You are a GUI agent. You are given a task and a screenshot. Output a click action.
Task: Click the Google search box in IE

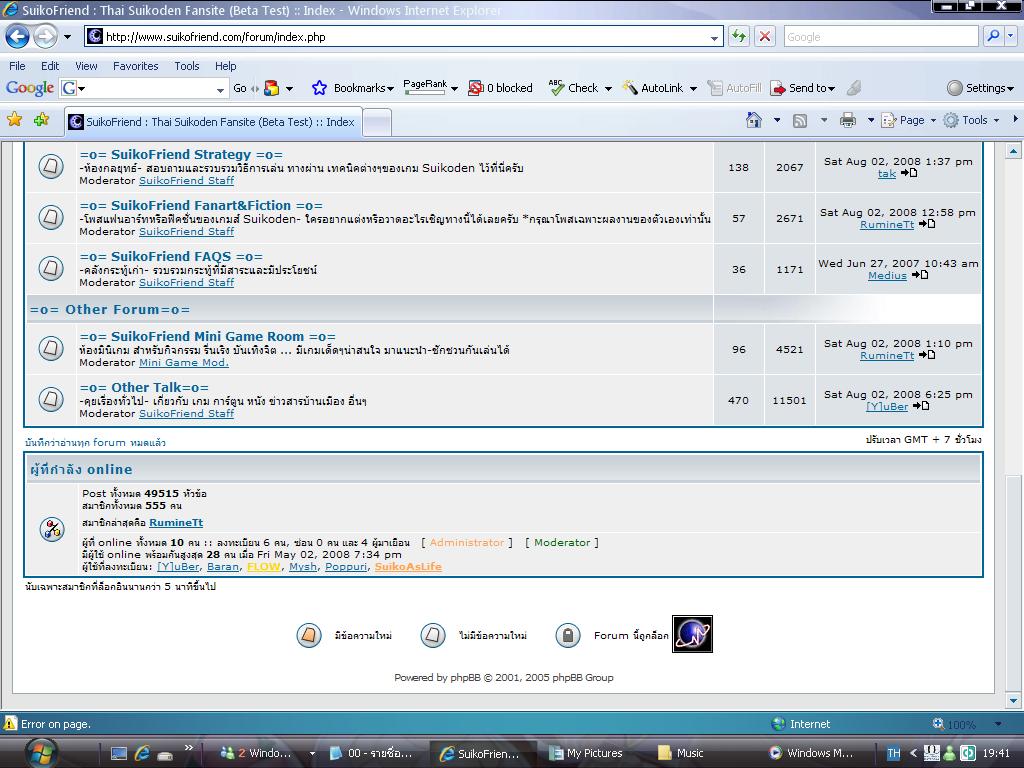(x=878, y=37)
